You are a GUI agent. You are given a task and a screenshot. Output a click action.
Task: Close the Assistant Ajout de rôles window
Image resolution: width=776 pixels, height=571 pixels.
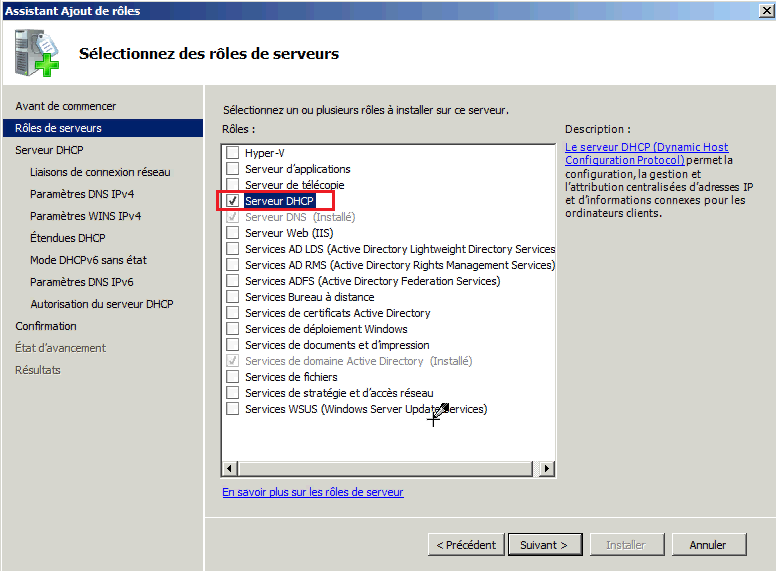pyautogui.click(x=767, y=10)
